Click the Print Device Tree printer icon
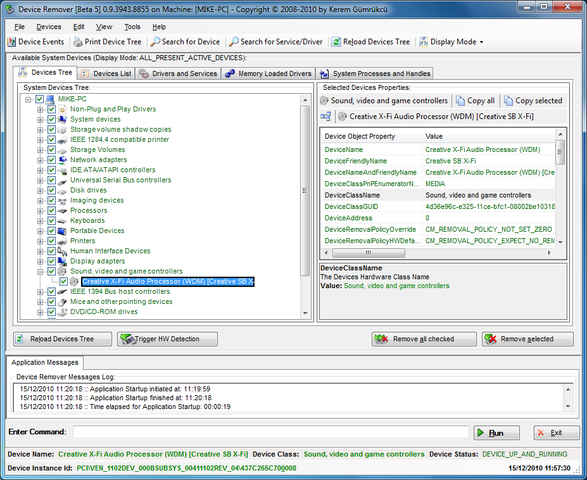The image size is (587, 480). click(x=78, y=42)
